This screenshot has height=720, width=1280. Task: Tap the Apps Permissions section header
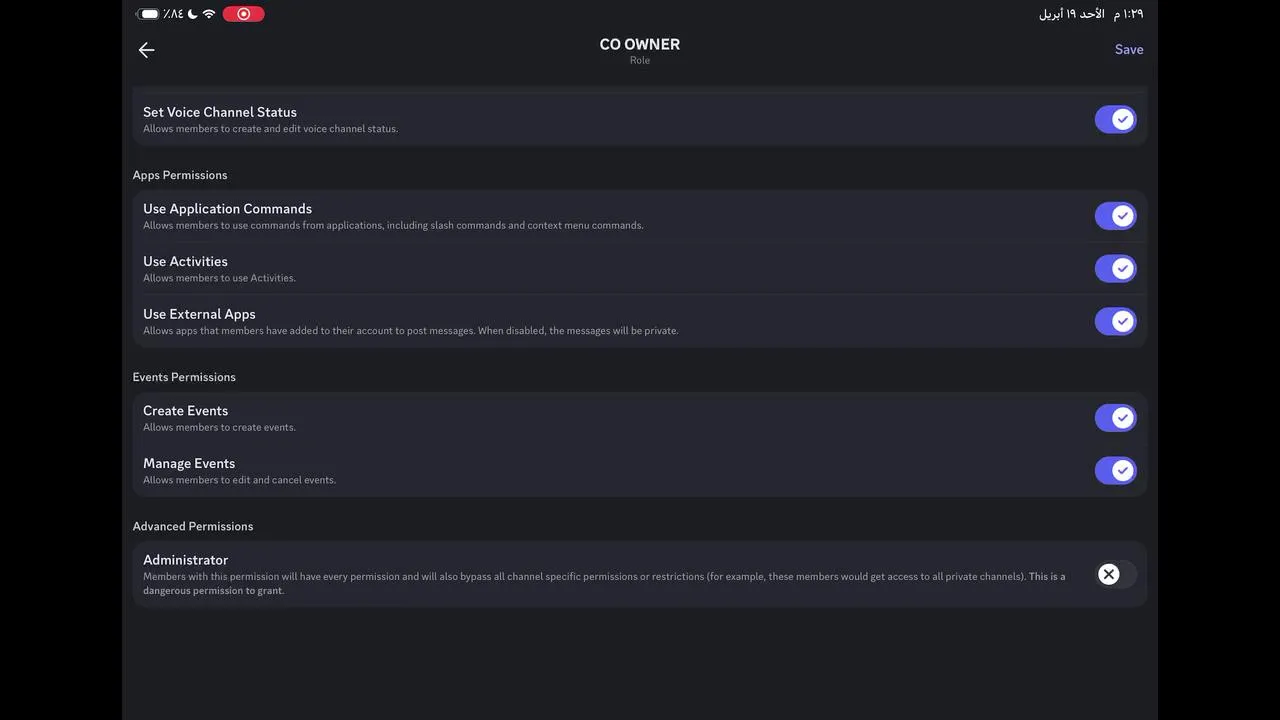tap(180, 175)
